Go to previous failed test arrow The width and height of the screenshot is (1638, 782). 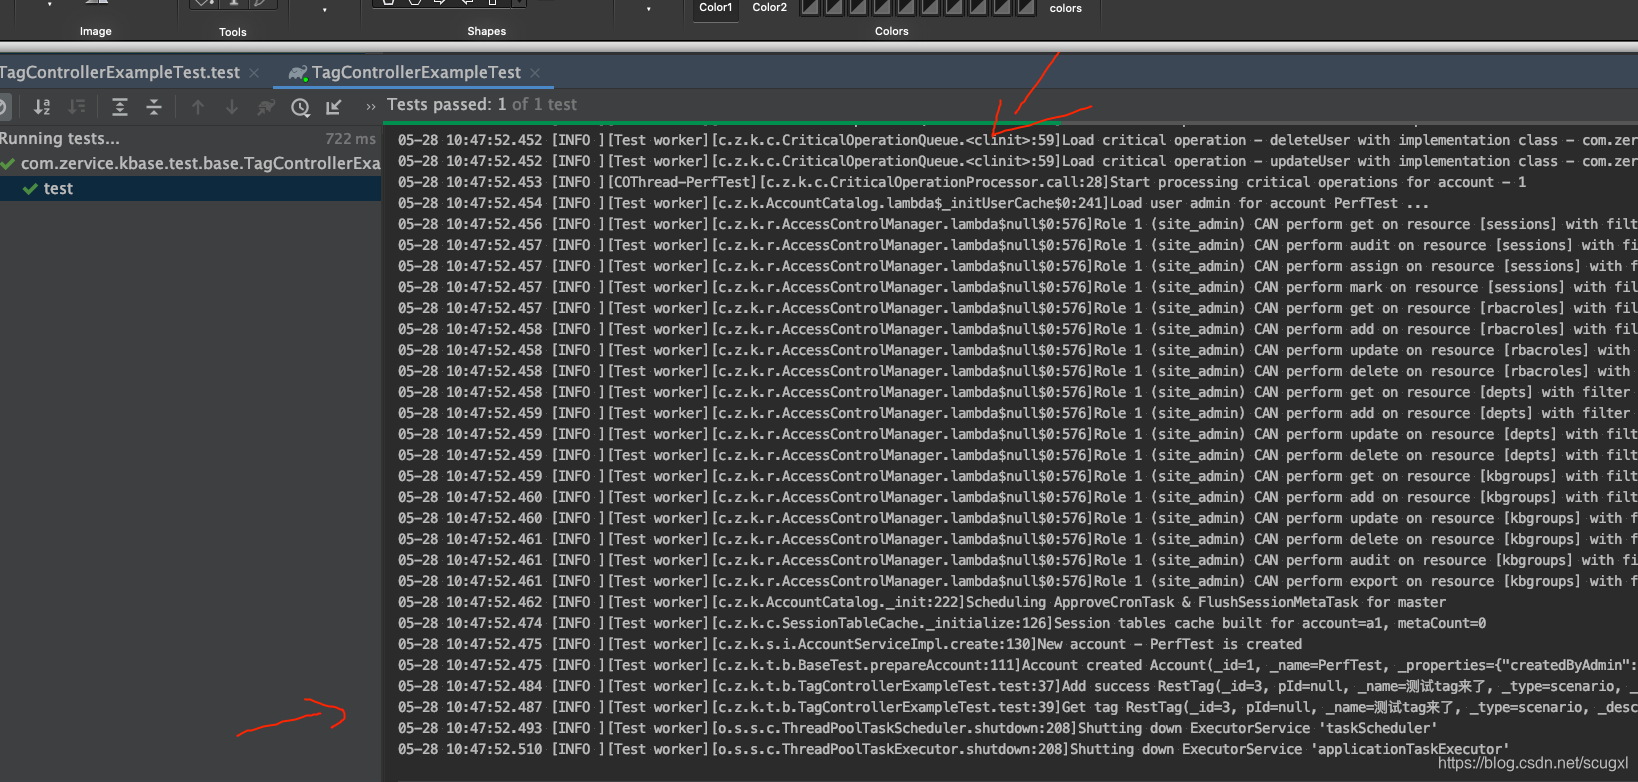pos(198,107)
